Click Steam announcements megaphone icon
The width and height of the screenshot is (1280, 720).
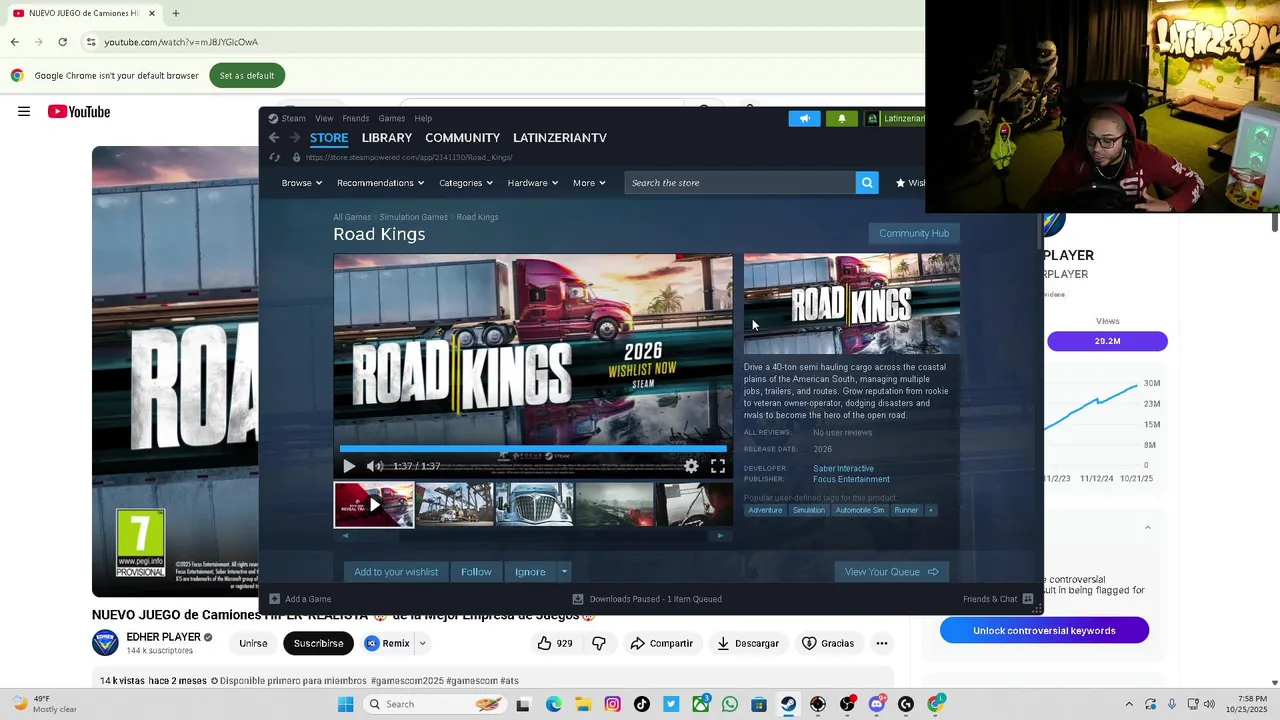pos(804,118)
